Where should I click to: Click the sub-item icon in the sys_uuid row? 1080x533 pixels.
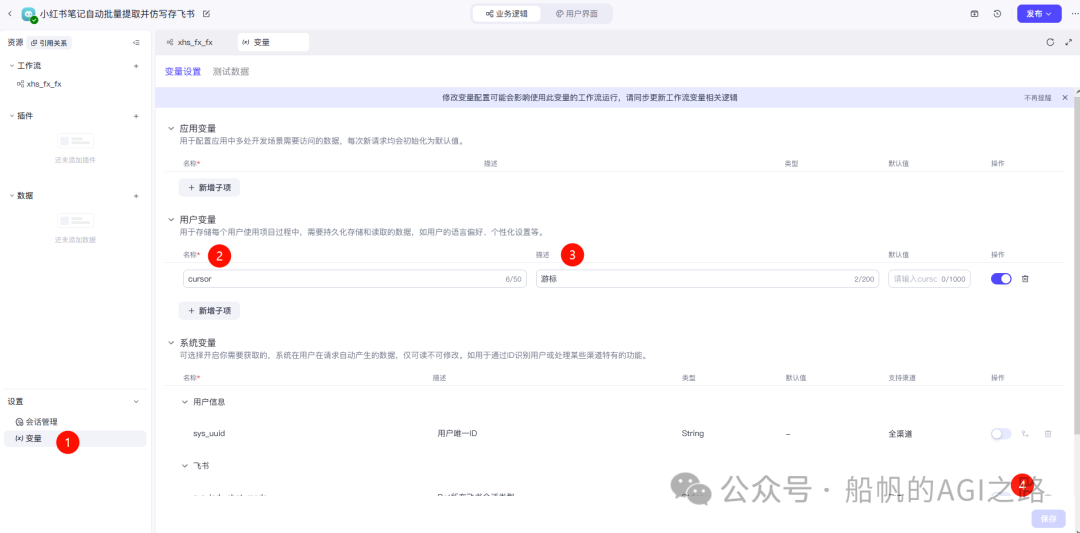(x=1026, y=434)
